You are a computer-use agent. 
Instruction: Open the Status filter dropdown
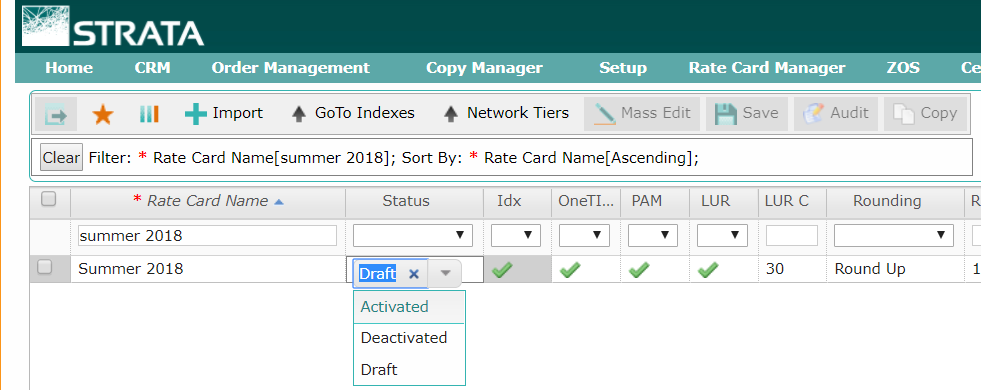[x=413, y=236]
